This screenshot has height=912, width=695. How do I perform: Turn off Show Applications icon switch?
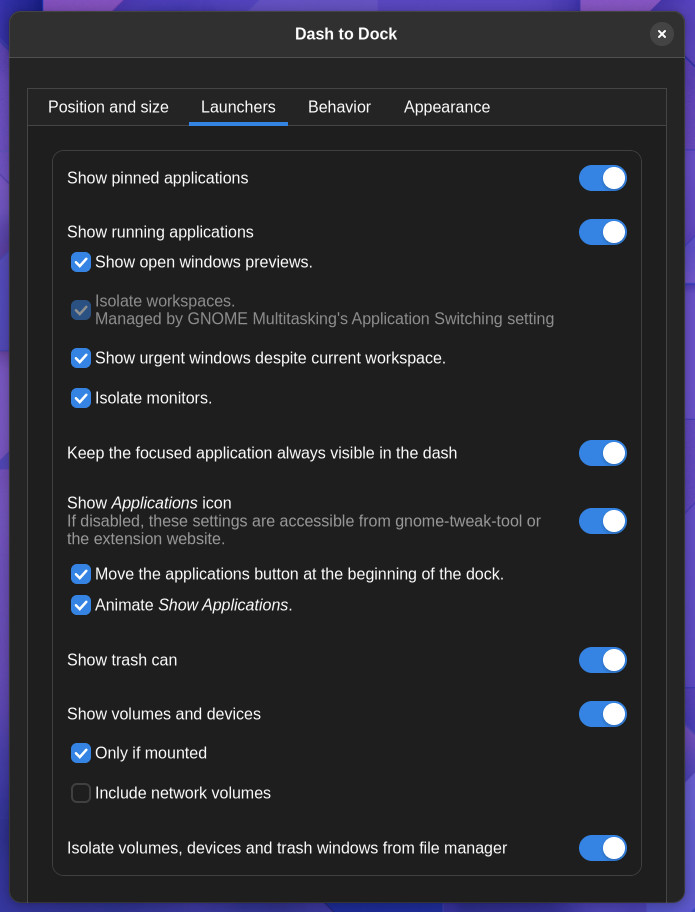pos(602,521)
